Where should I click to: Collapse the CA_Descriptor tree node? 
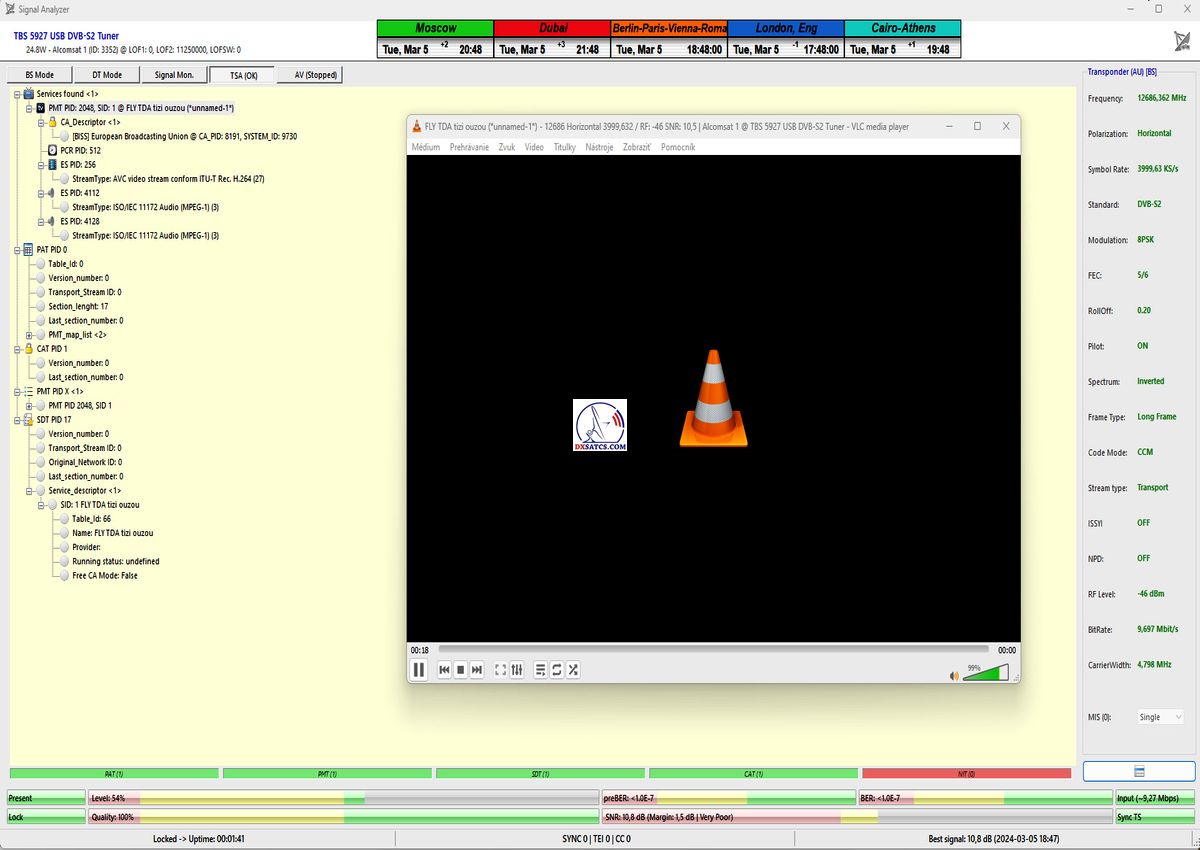(42, 122)
